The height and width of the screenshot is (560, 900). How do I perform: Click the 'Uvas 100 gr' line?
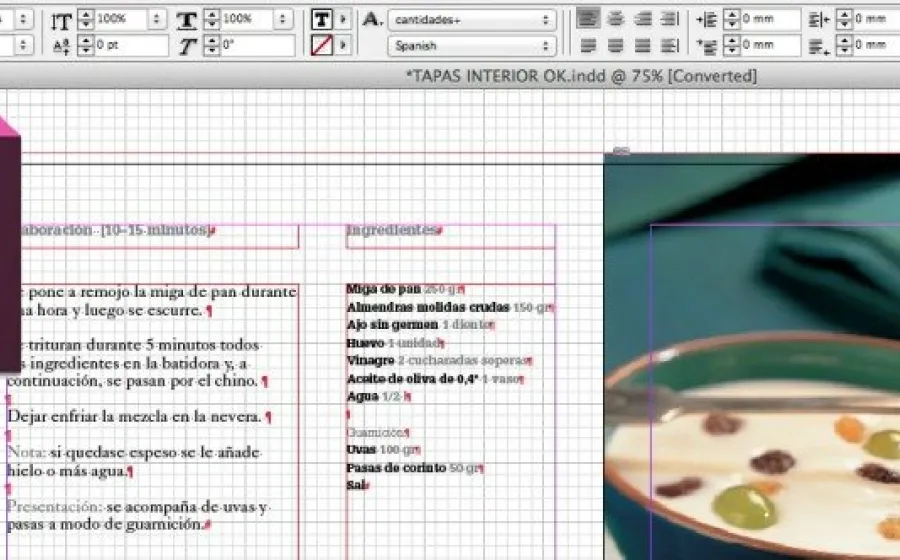(x=383, y=450)
